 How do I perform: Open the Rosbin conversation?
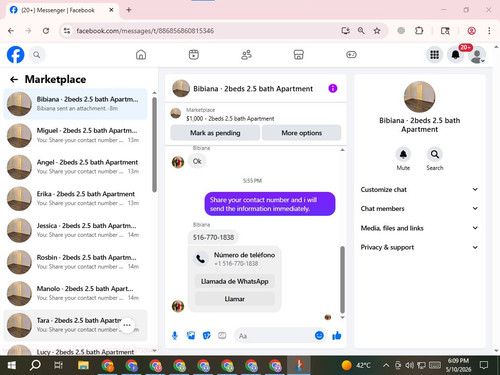point(75,262)
